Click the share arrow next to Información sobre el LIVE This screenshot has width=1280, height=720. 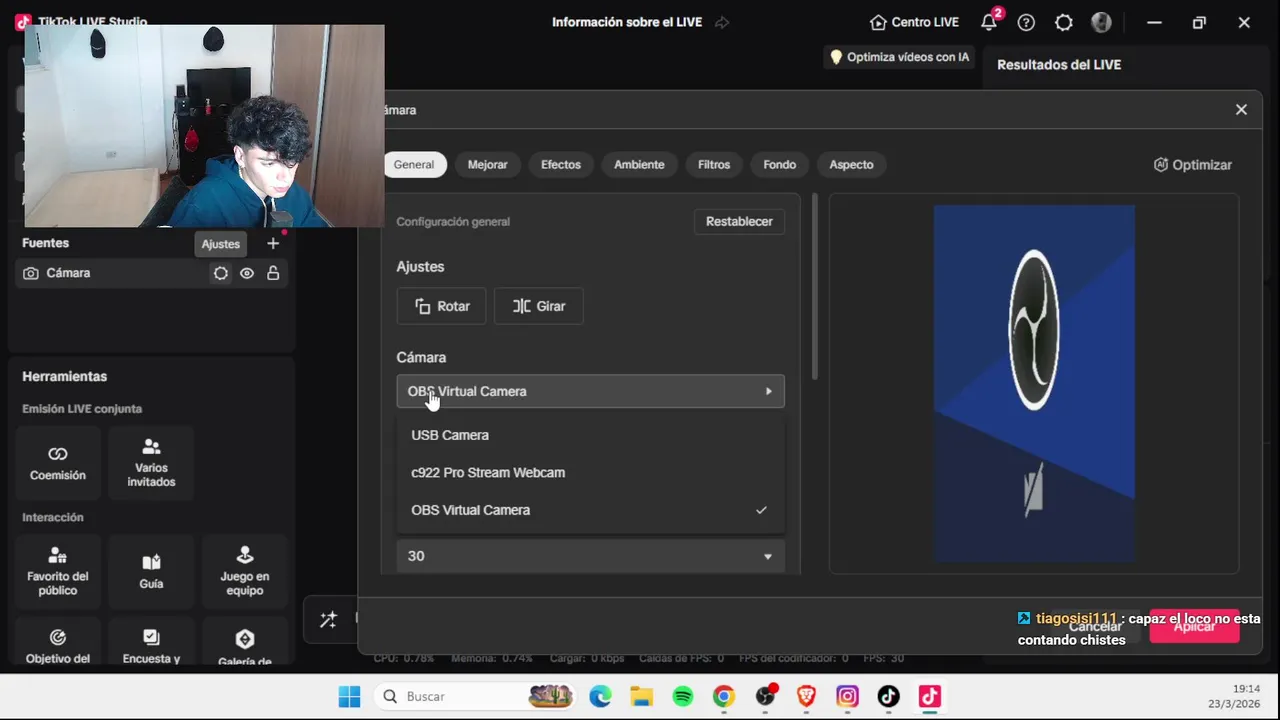pos(722,22)
